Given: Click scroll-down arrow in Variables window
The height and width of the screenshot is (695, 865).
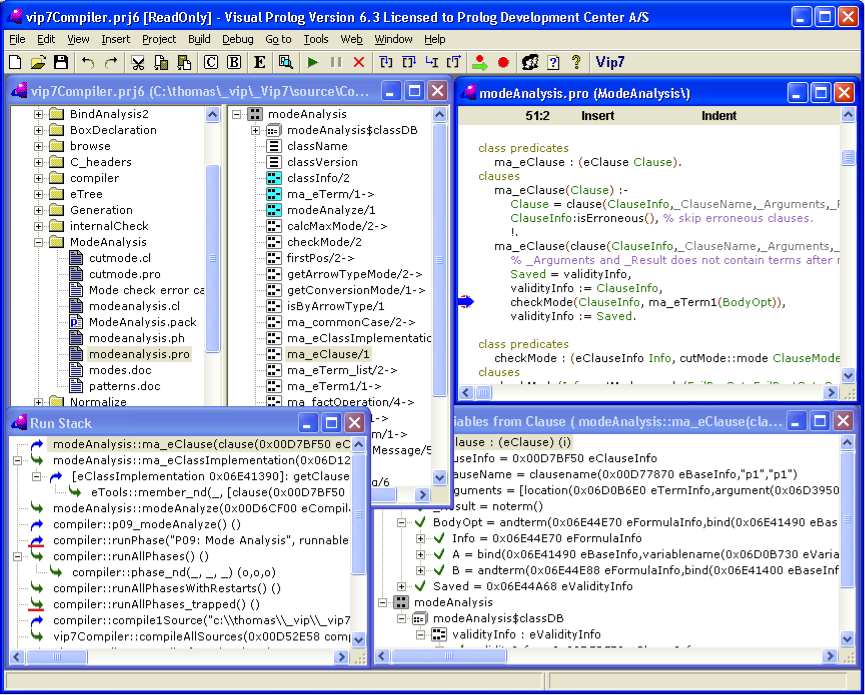Looking at the screenshot, I should (x=848, y=639).
